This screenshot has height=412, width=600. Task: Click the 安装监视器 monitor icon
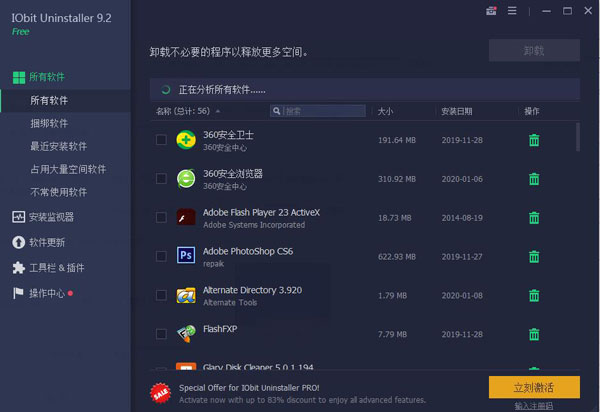coord(18,217)
